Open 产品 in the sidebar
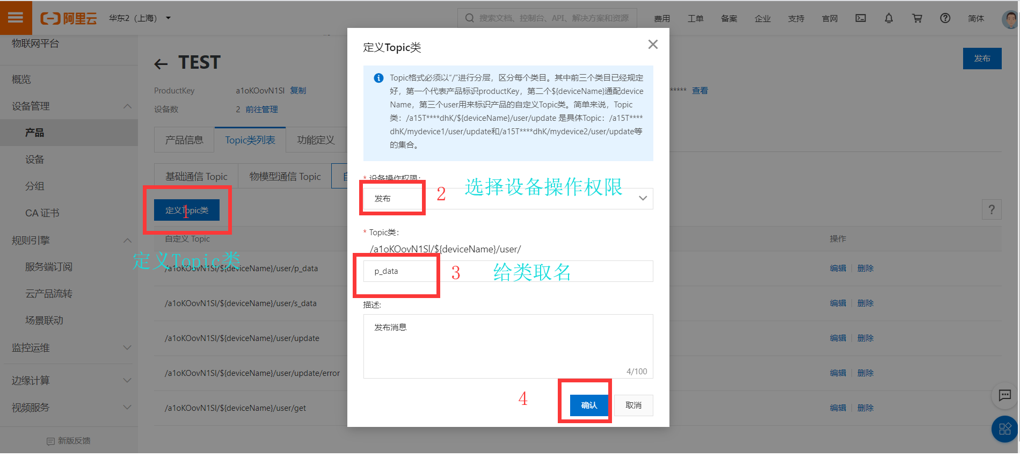Viewport: 1020px width, 457px height. click(34, 133)
